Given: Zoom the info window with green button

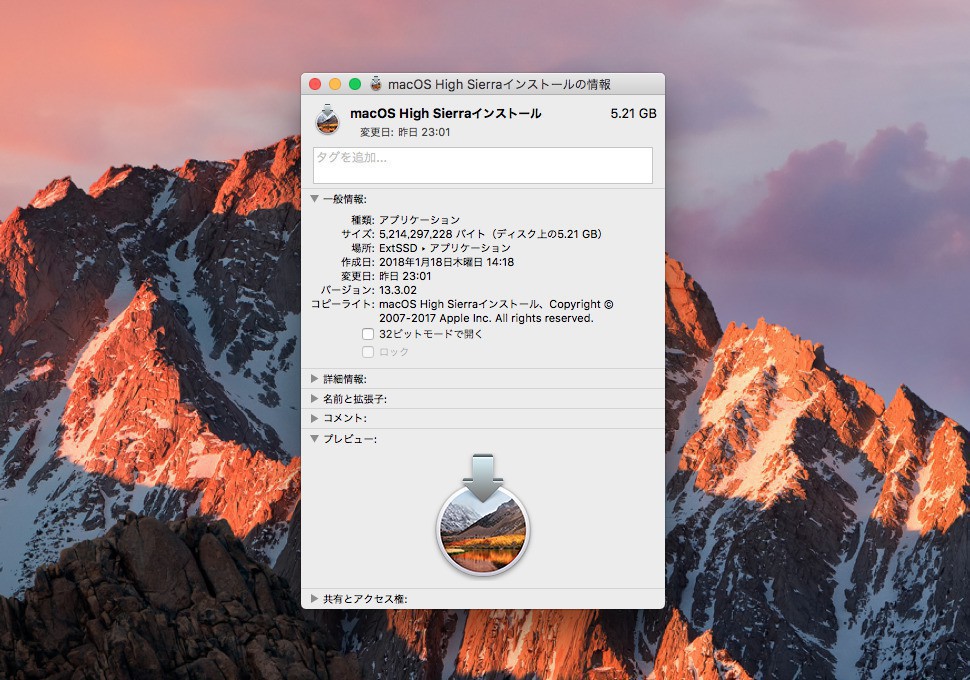Looking at the screenshot, I should pyautogui.click(x=355, y=84).
